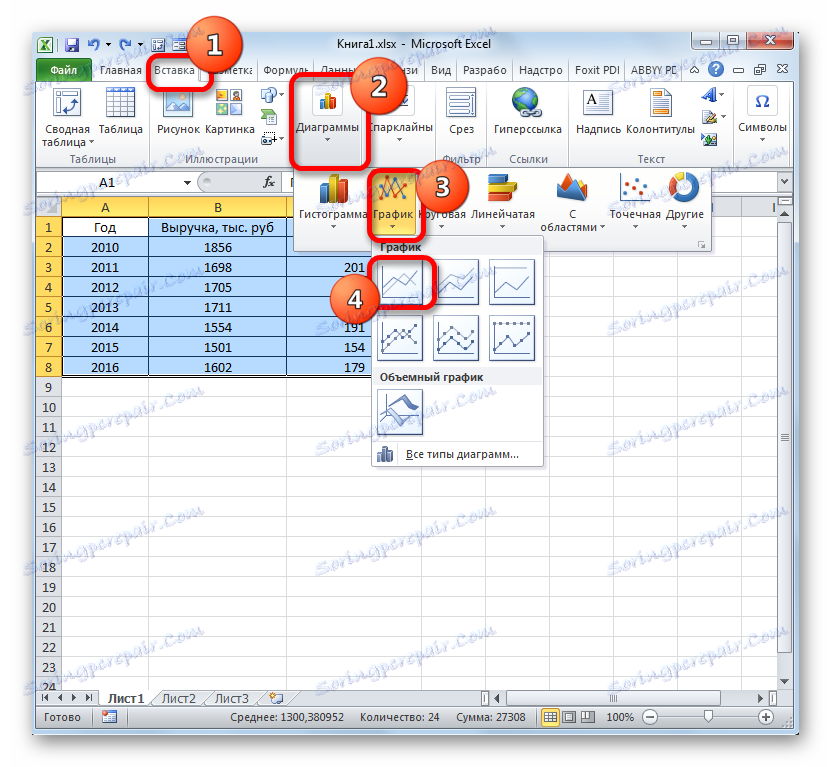Click the zoom slider handle
This screenshot has height=767, width=831.
pos(708,717)
